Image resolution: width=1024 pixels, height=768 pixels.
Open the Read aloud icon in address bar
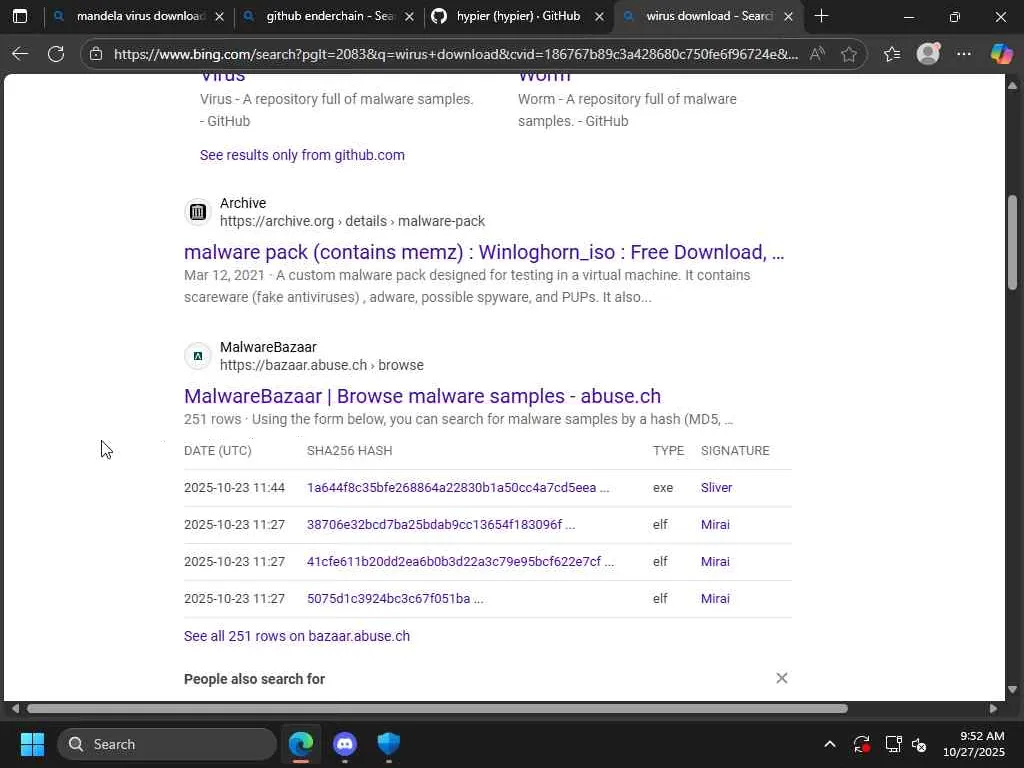point(817,54)
